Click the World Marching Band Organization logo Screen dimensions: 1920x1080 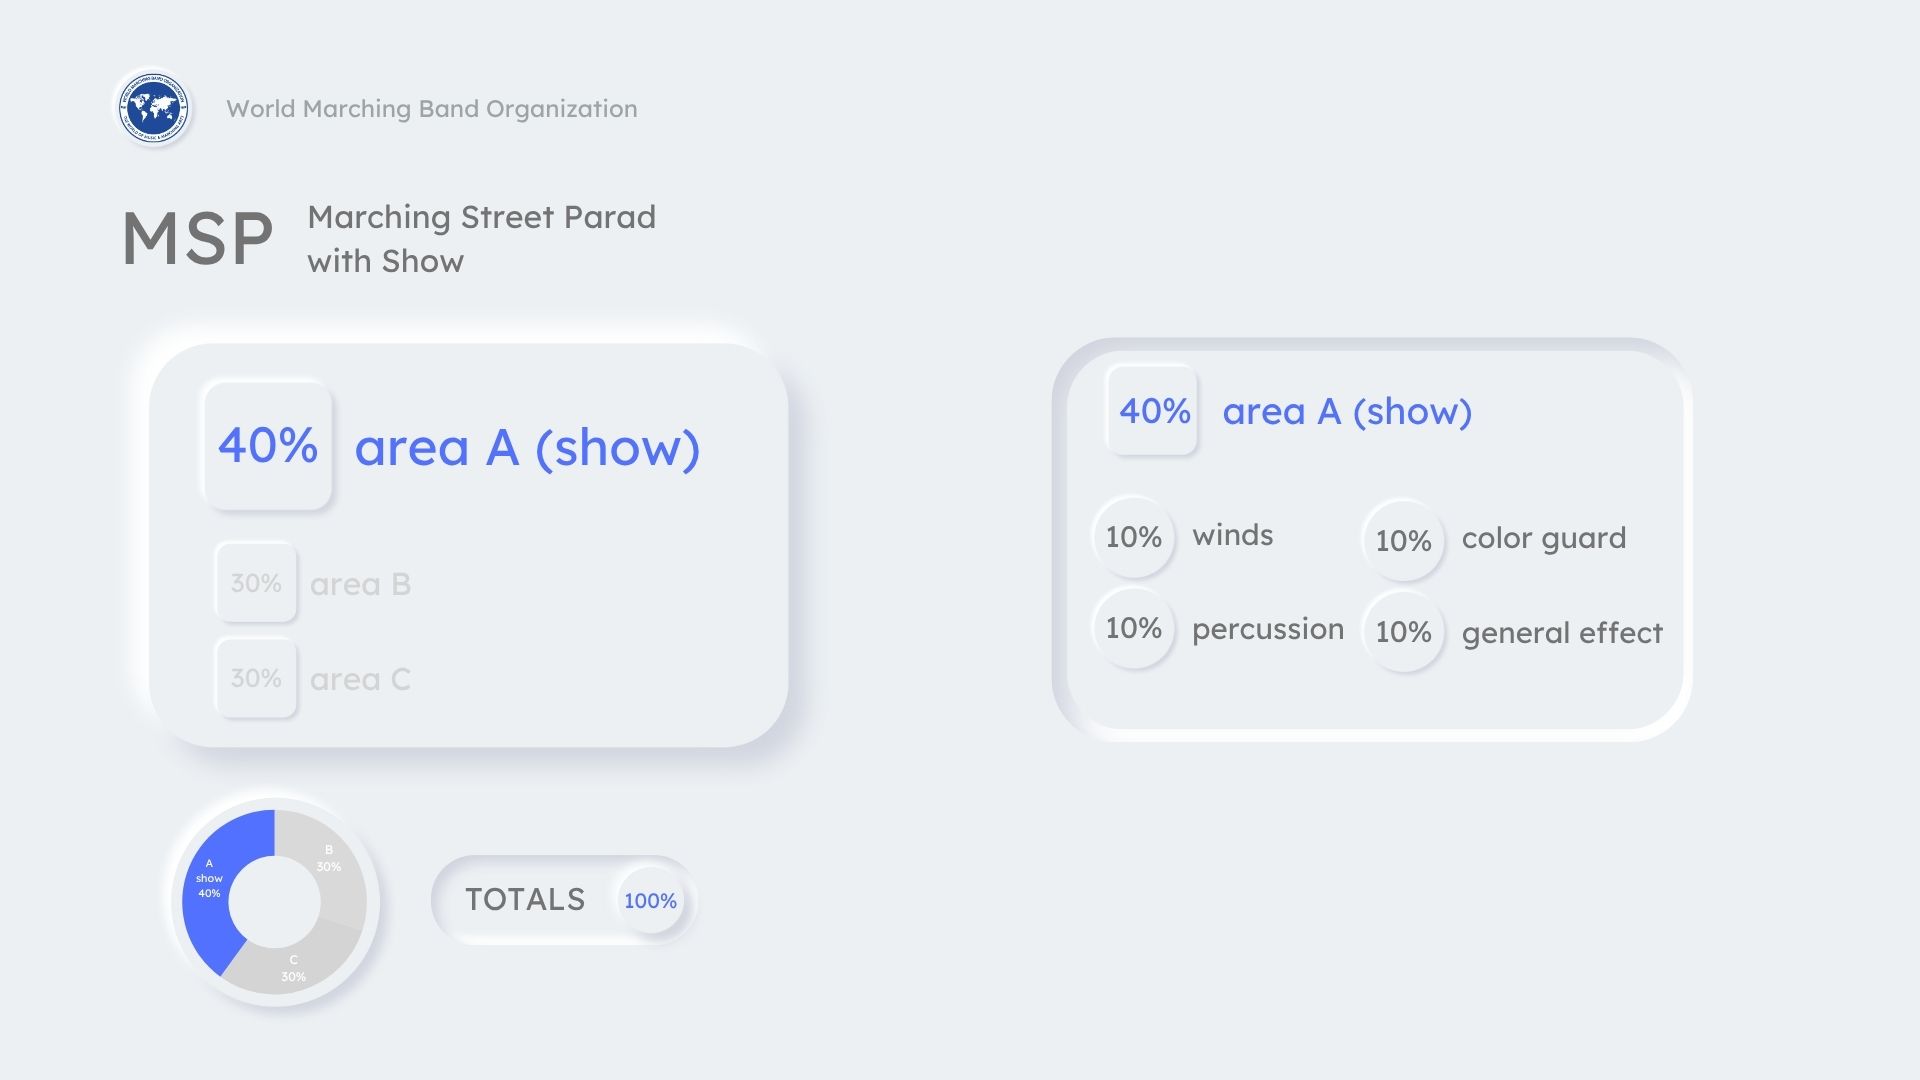tap(153, 107)
